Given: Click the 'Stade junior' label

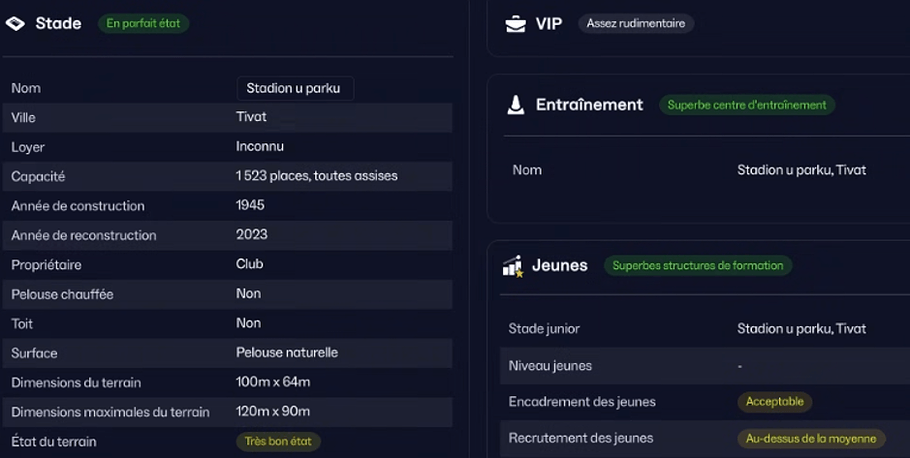Looking at the screenshot, I should click(x=544, y=329).
